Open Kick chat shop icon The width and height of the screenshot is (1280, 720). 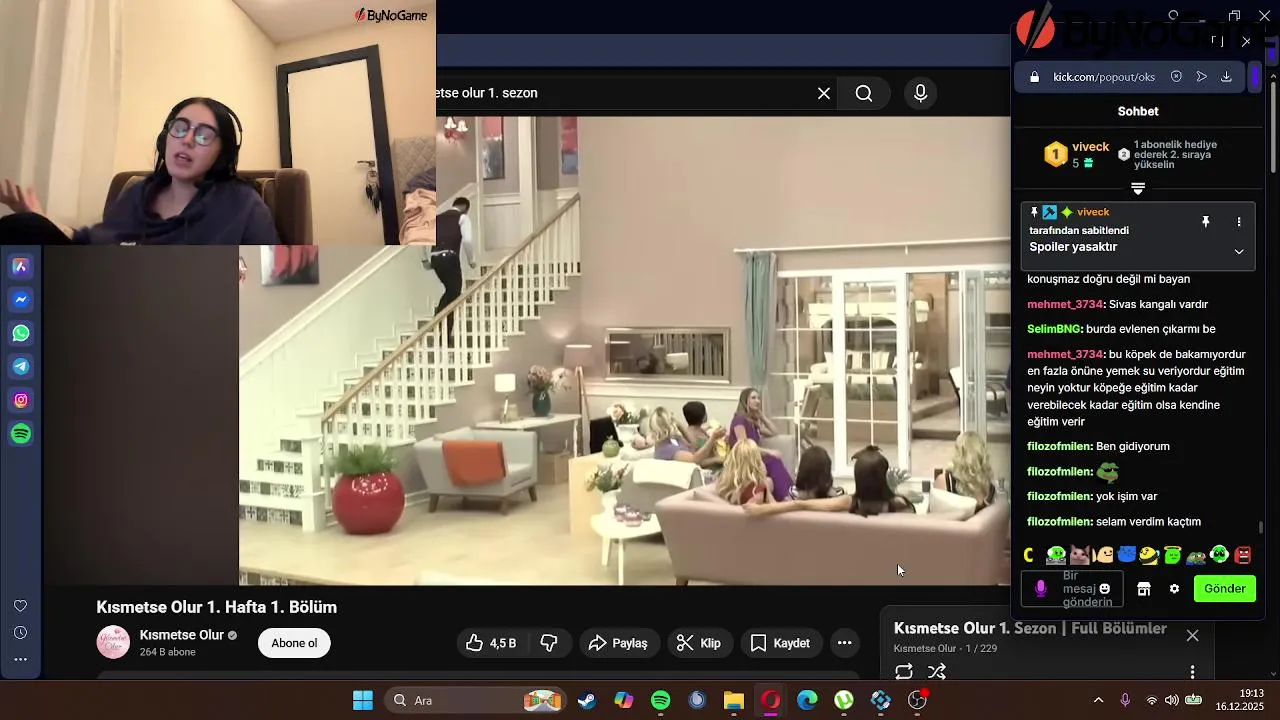coord(1144,589)
